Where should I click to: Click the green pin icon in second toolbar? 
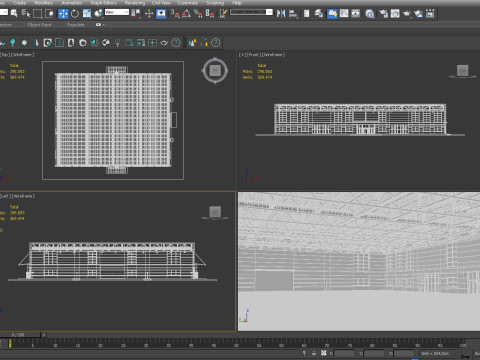[x=13, y=43]
